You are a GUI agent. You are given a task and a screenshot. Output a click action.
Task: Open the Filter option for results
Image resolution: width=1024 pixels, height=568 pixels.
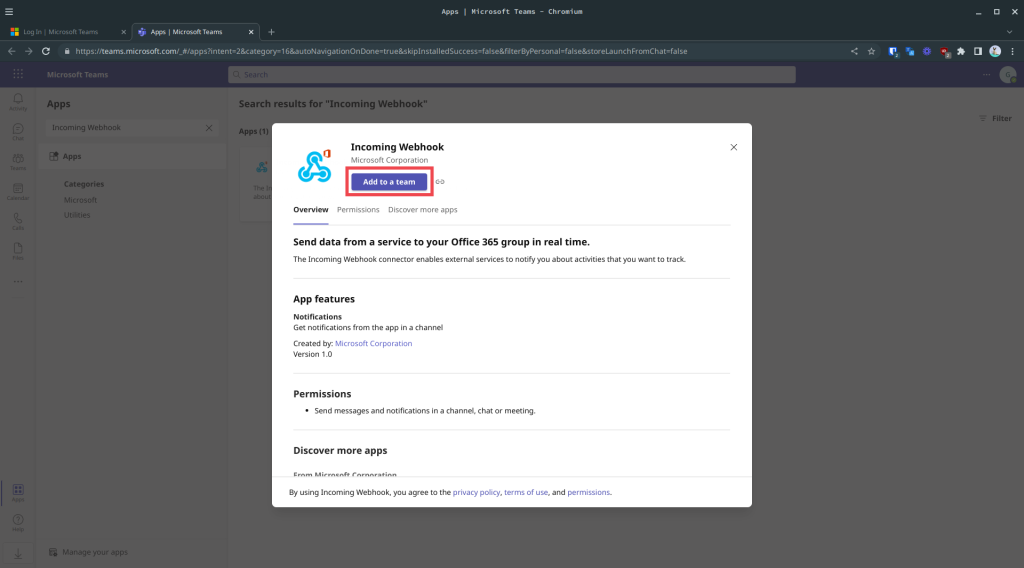click(995, 118)
